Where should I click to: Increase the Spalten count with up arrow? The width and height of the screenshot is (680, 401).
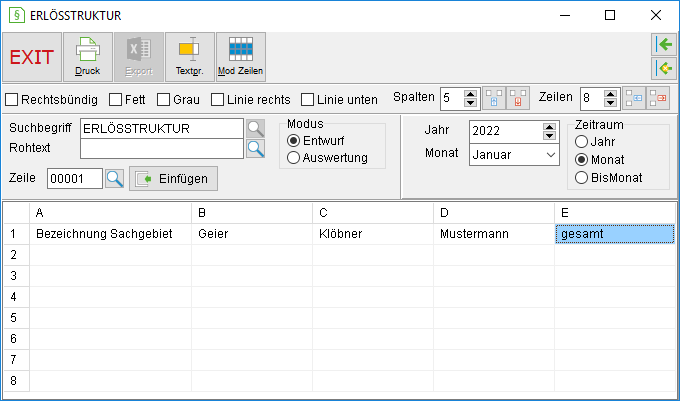coord(471,94)
